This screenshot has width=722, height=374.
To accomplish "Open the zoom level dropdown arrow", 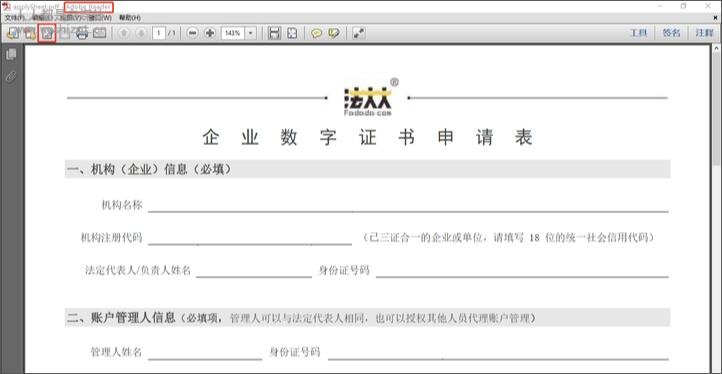I will point(251,33).
